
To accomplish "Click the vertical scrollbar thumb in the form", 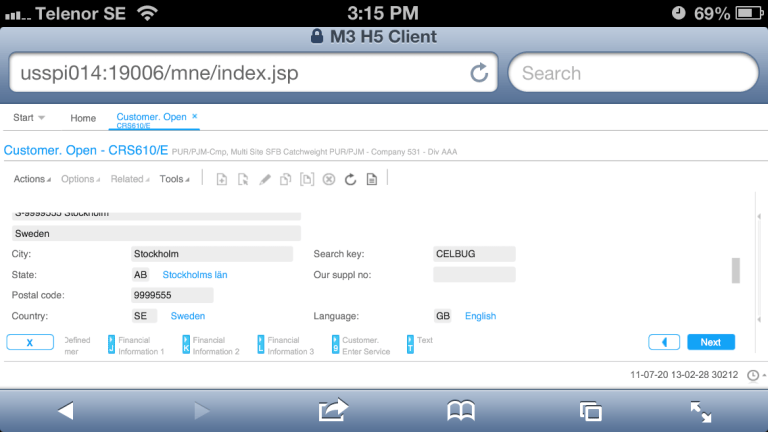I will (x=736, y=270).
